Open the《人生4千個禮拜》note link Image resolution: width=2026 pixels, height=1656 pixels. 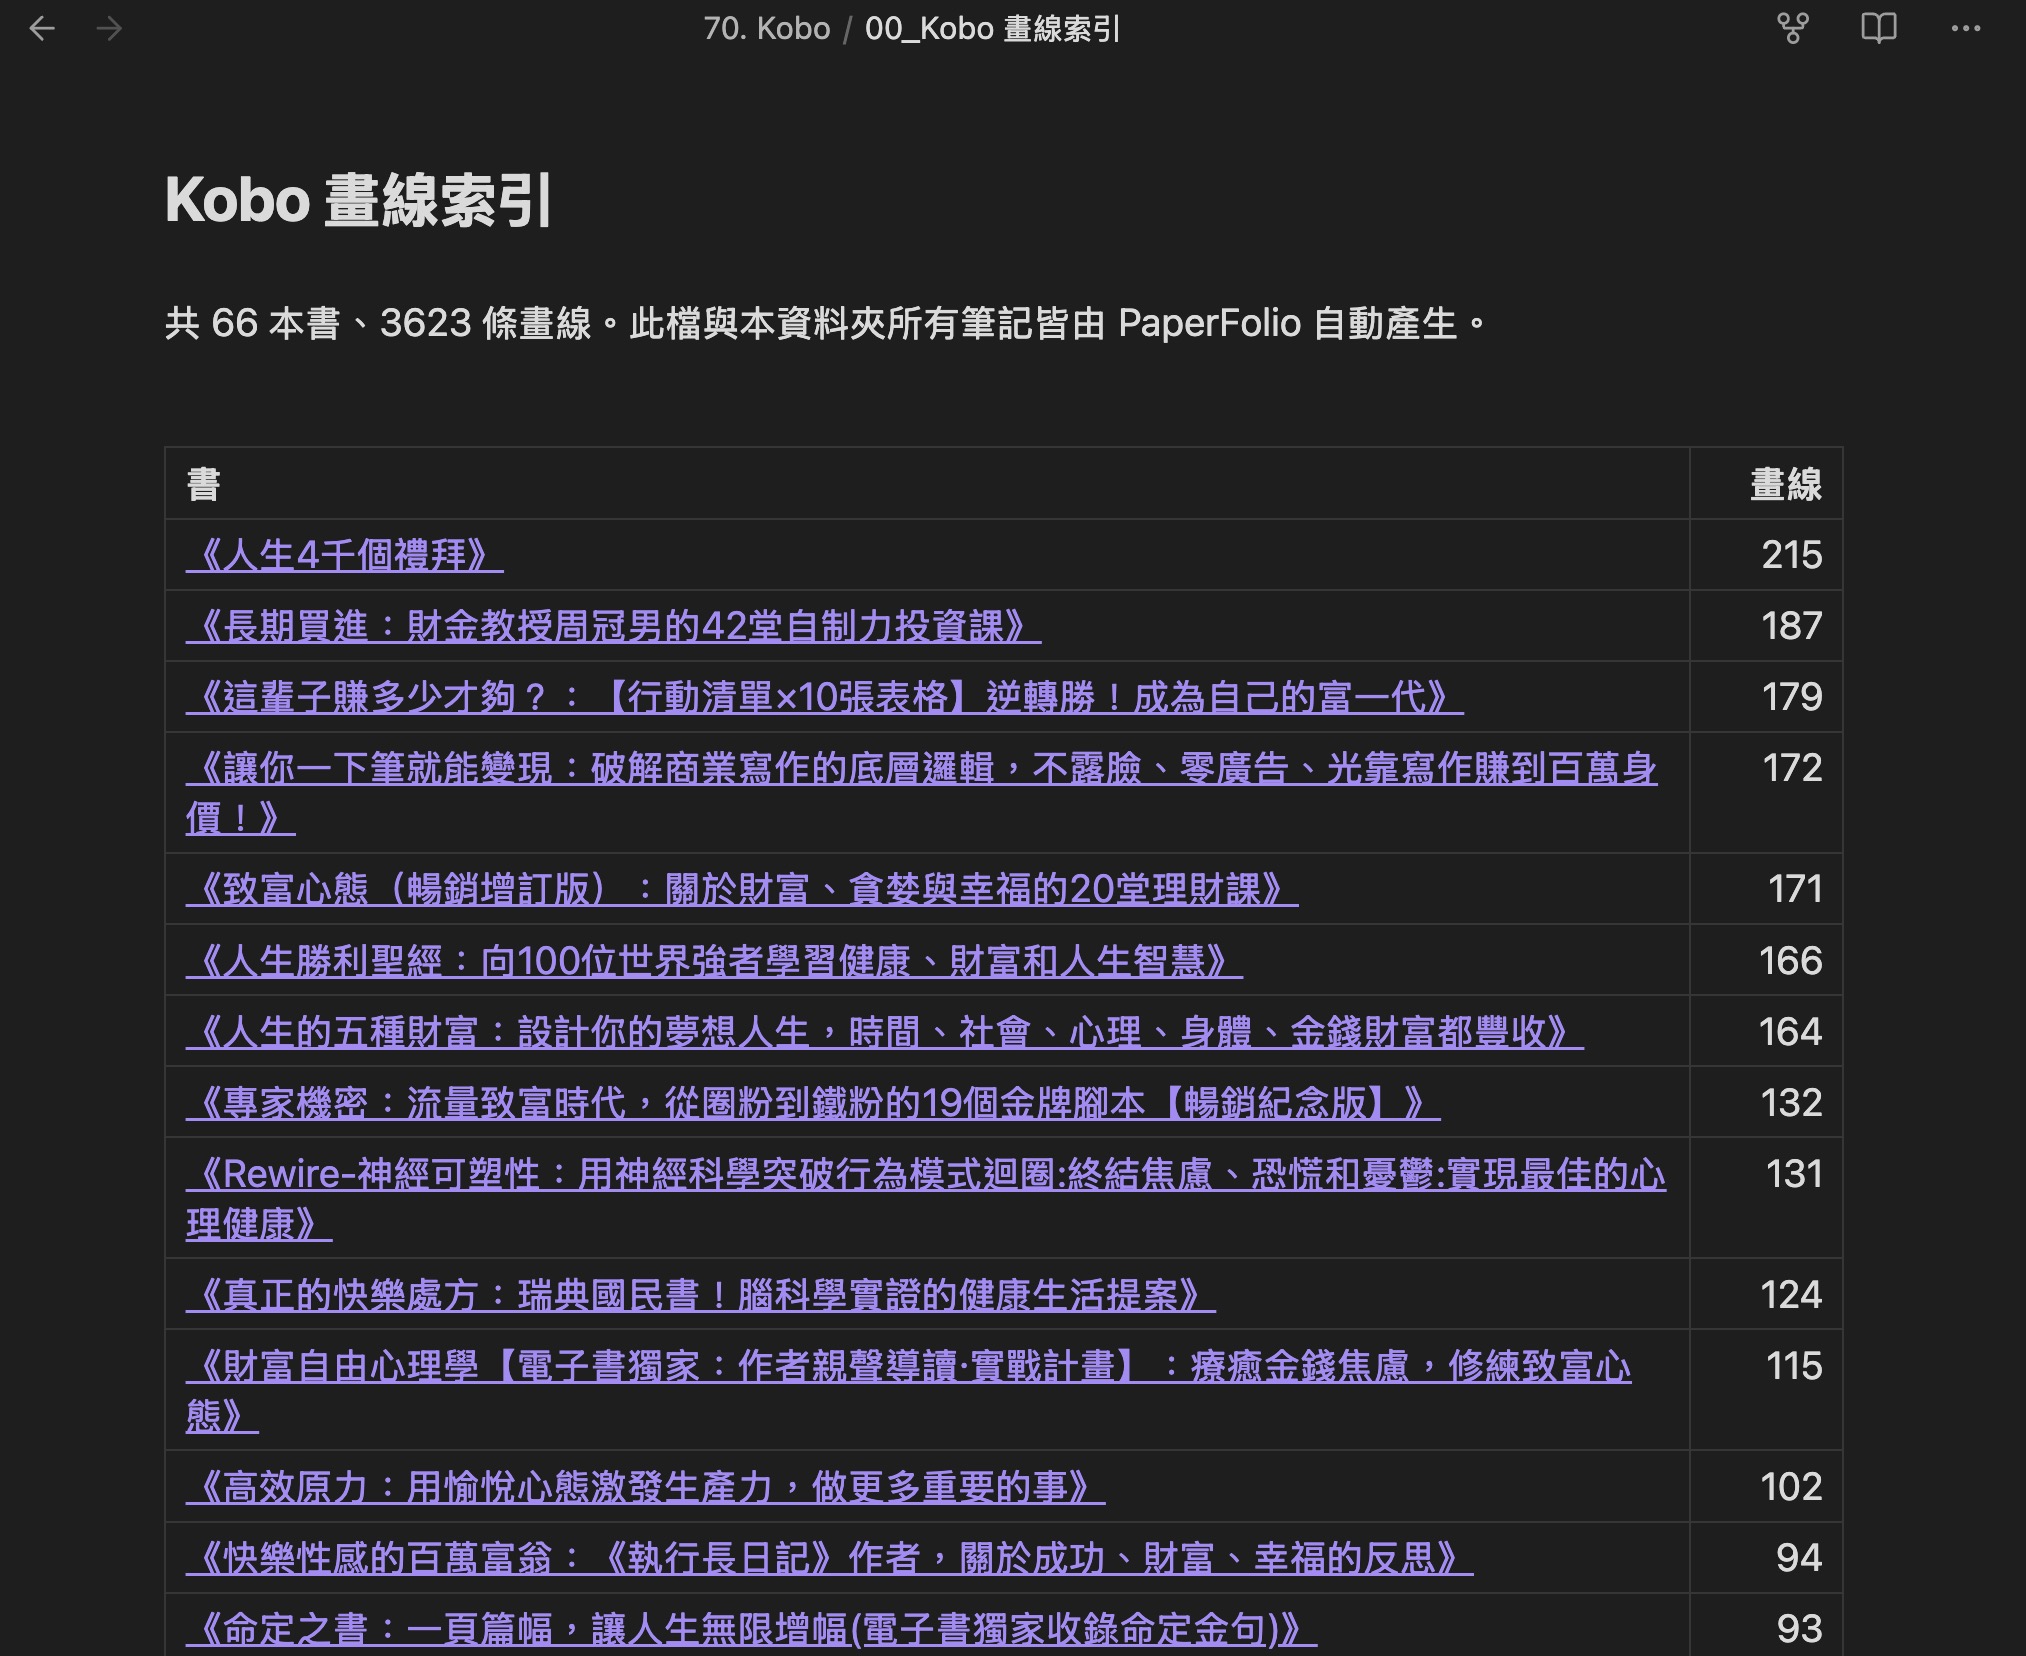[344, 555]
